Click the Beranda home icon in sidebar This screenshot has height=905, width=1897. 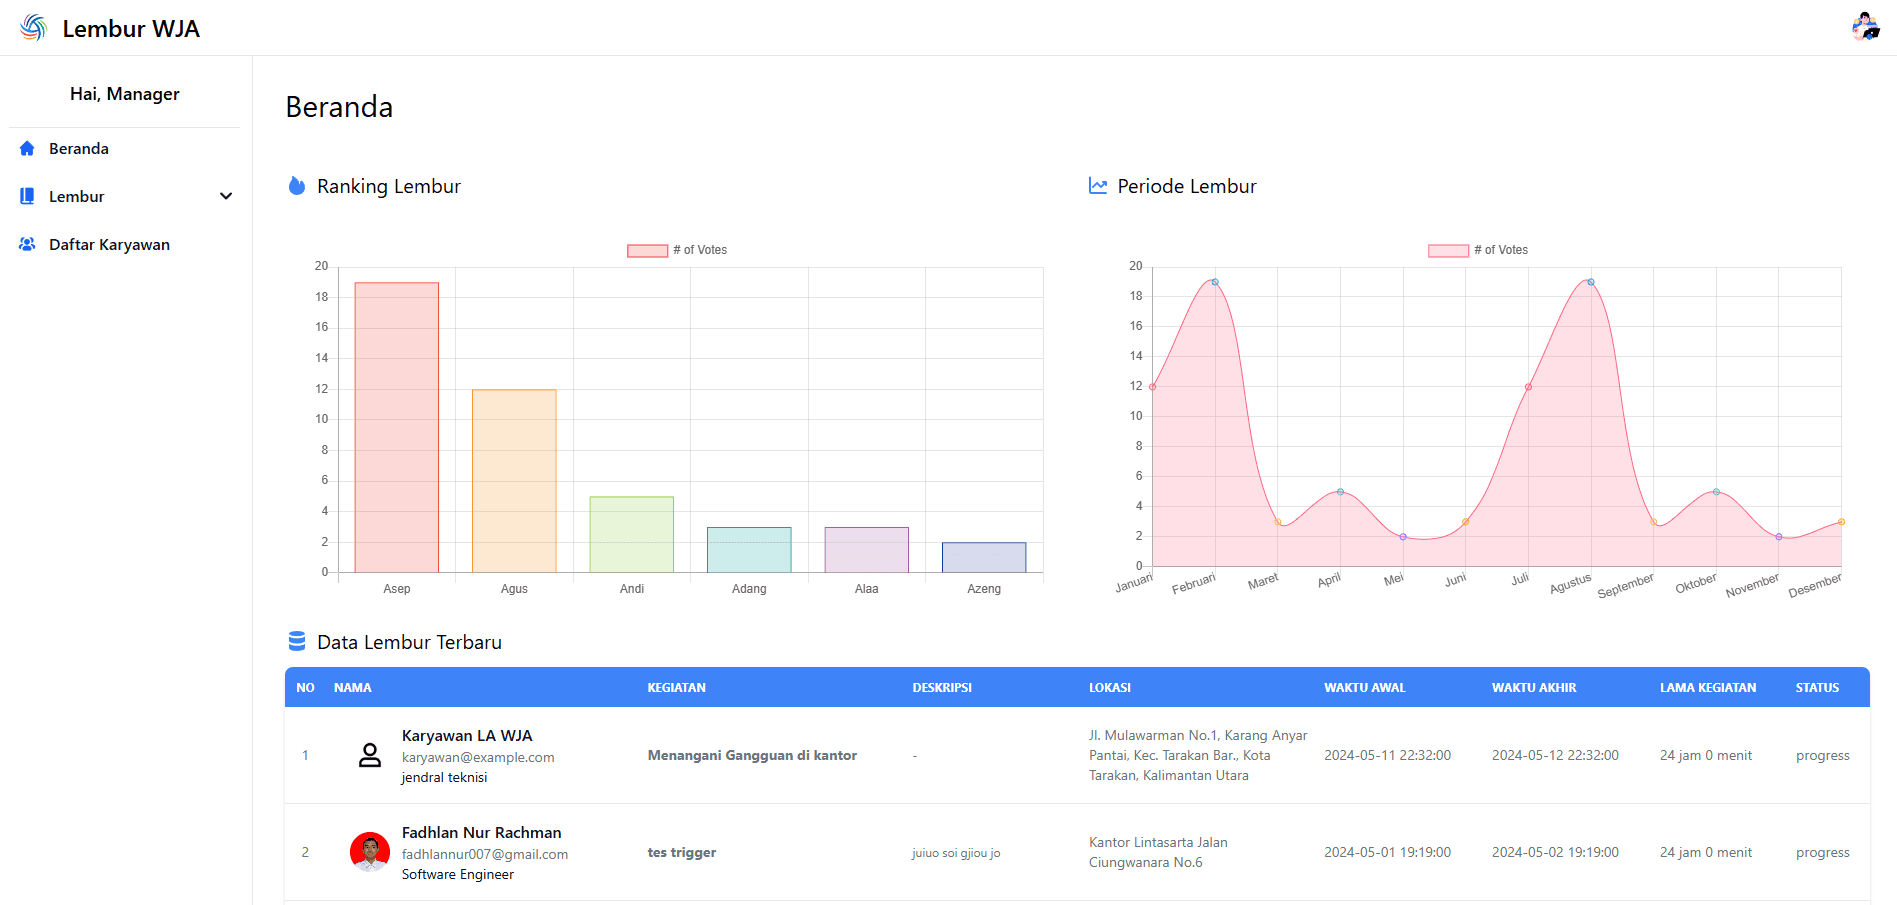click(27, 148)
